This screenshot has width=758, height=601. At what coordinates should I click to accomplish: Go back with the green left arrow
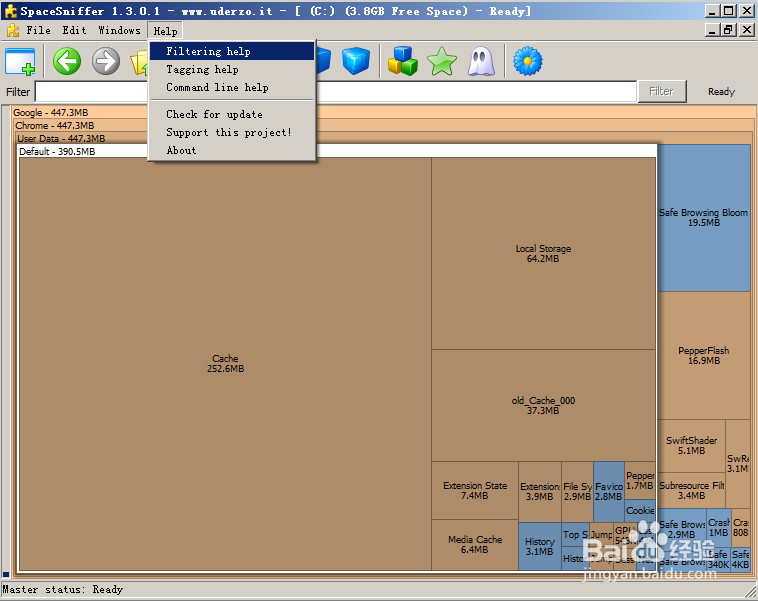[x=67, y=61]
